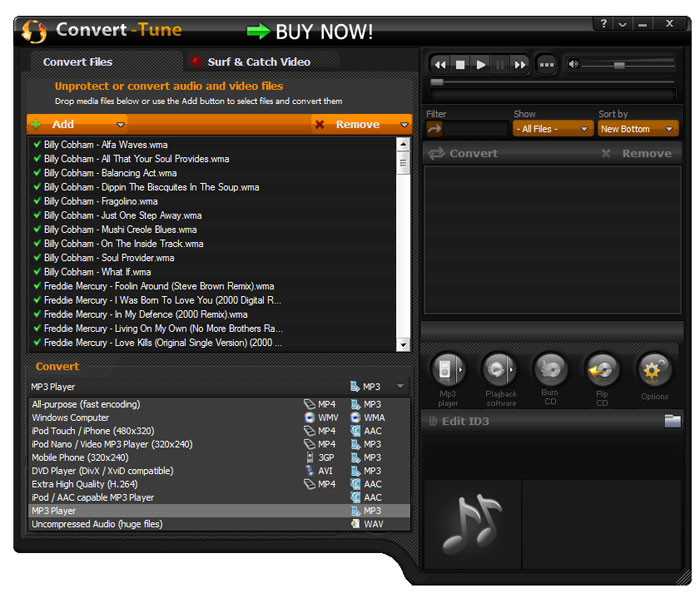This screenshot has width=700, height=598.
Task: Choose Windows Computer profile
Action: [x=219, y=418]
